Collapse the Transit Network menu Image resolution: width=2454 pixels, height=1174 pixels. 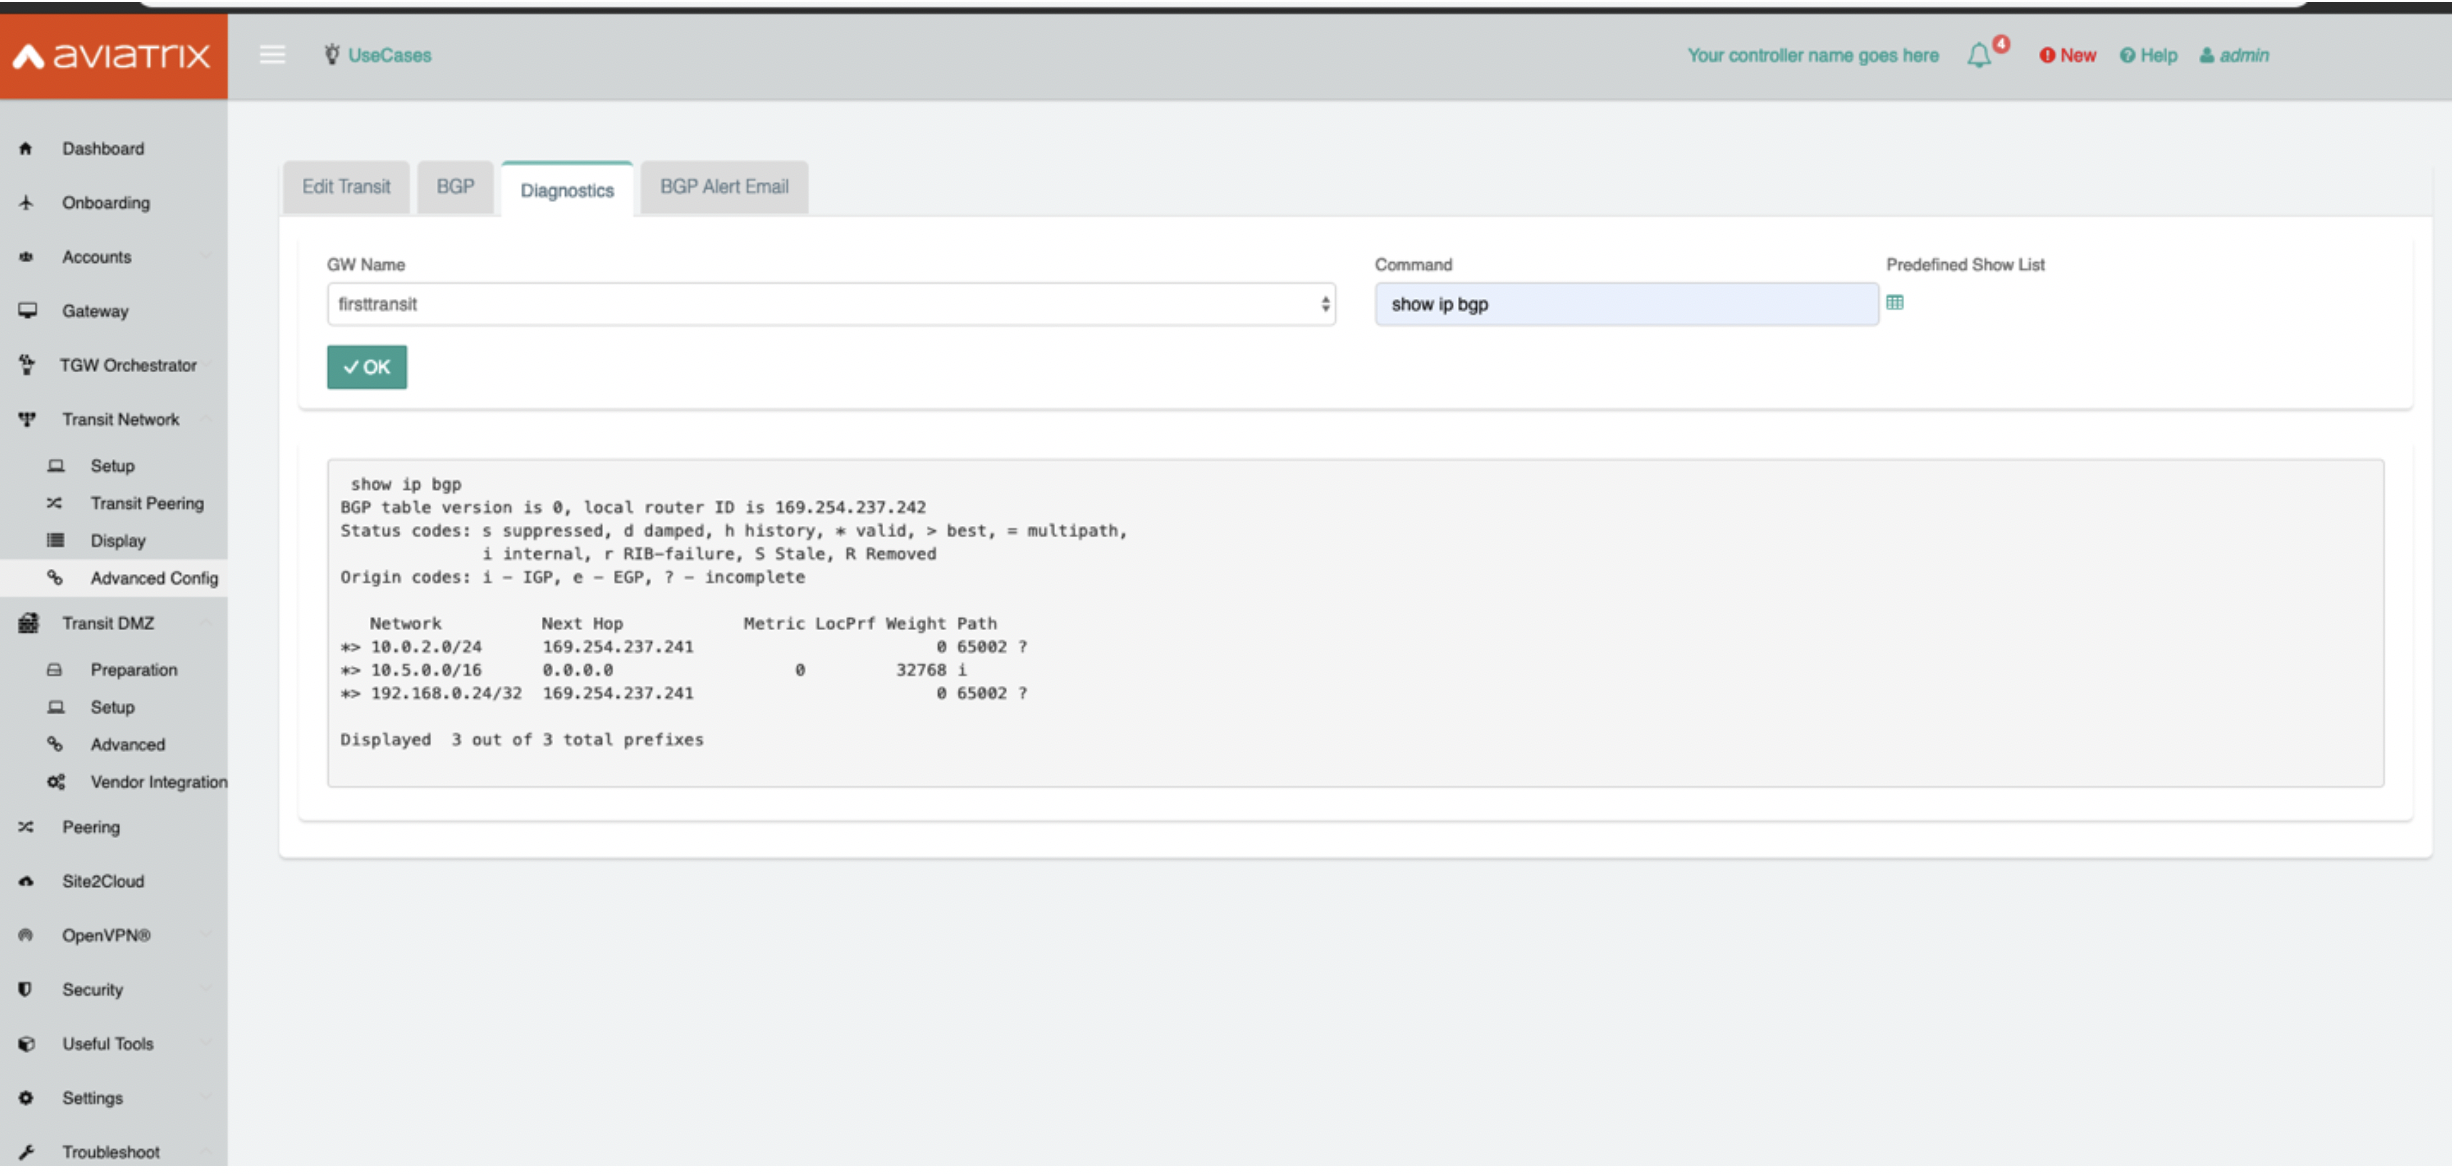(120, 420)
